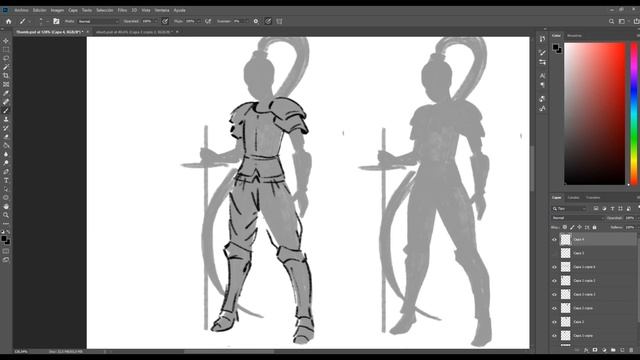Select the Capa 3 layer row

pyautogui.click(x=594, y=253)
